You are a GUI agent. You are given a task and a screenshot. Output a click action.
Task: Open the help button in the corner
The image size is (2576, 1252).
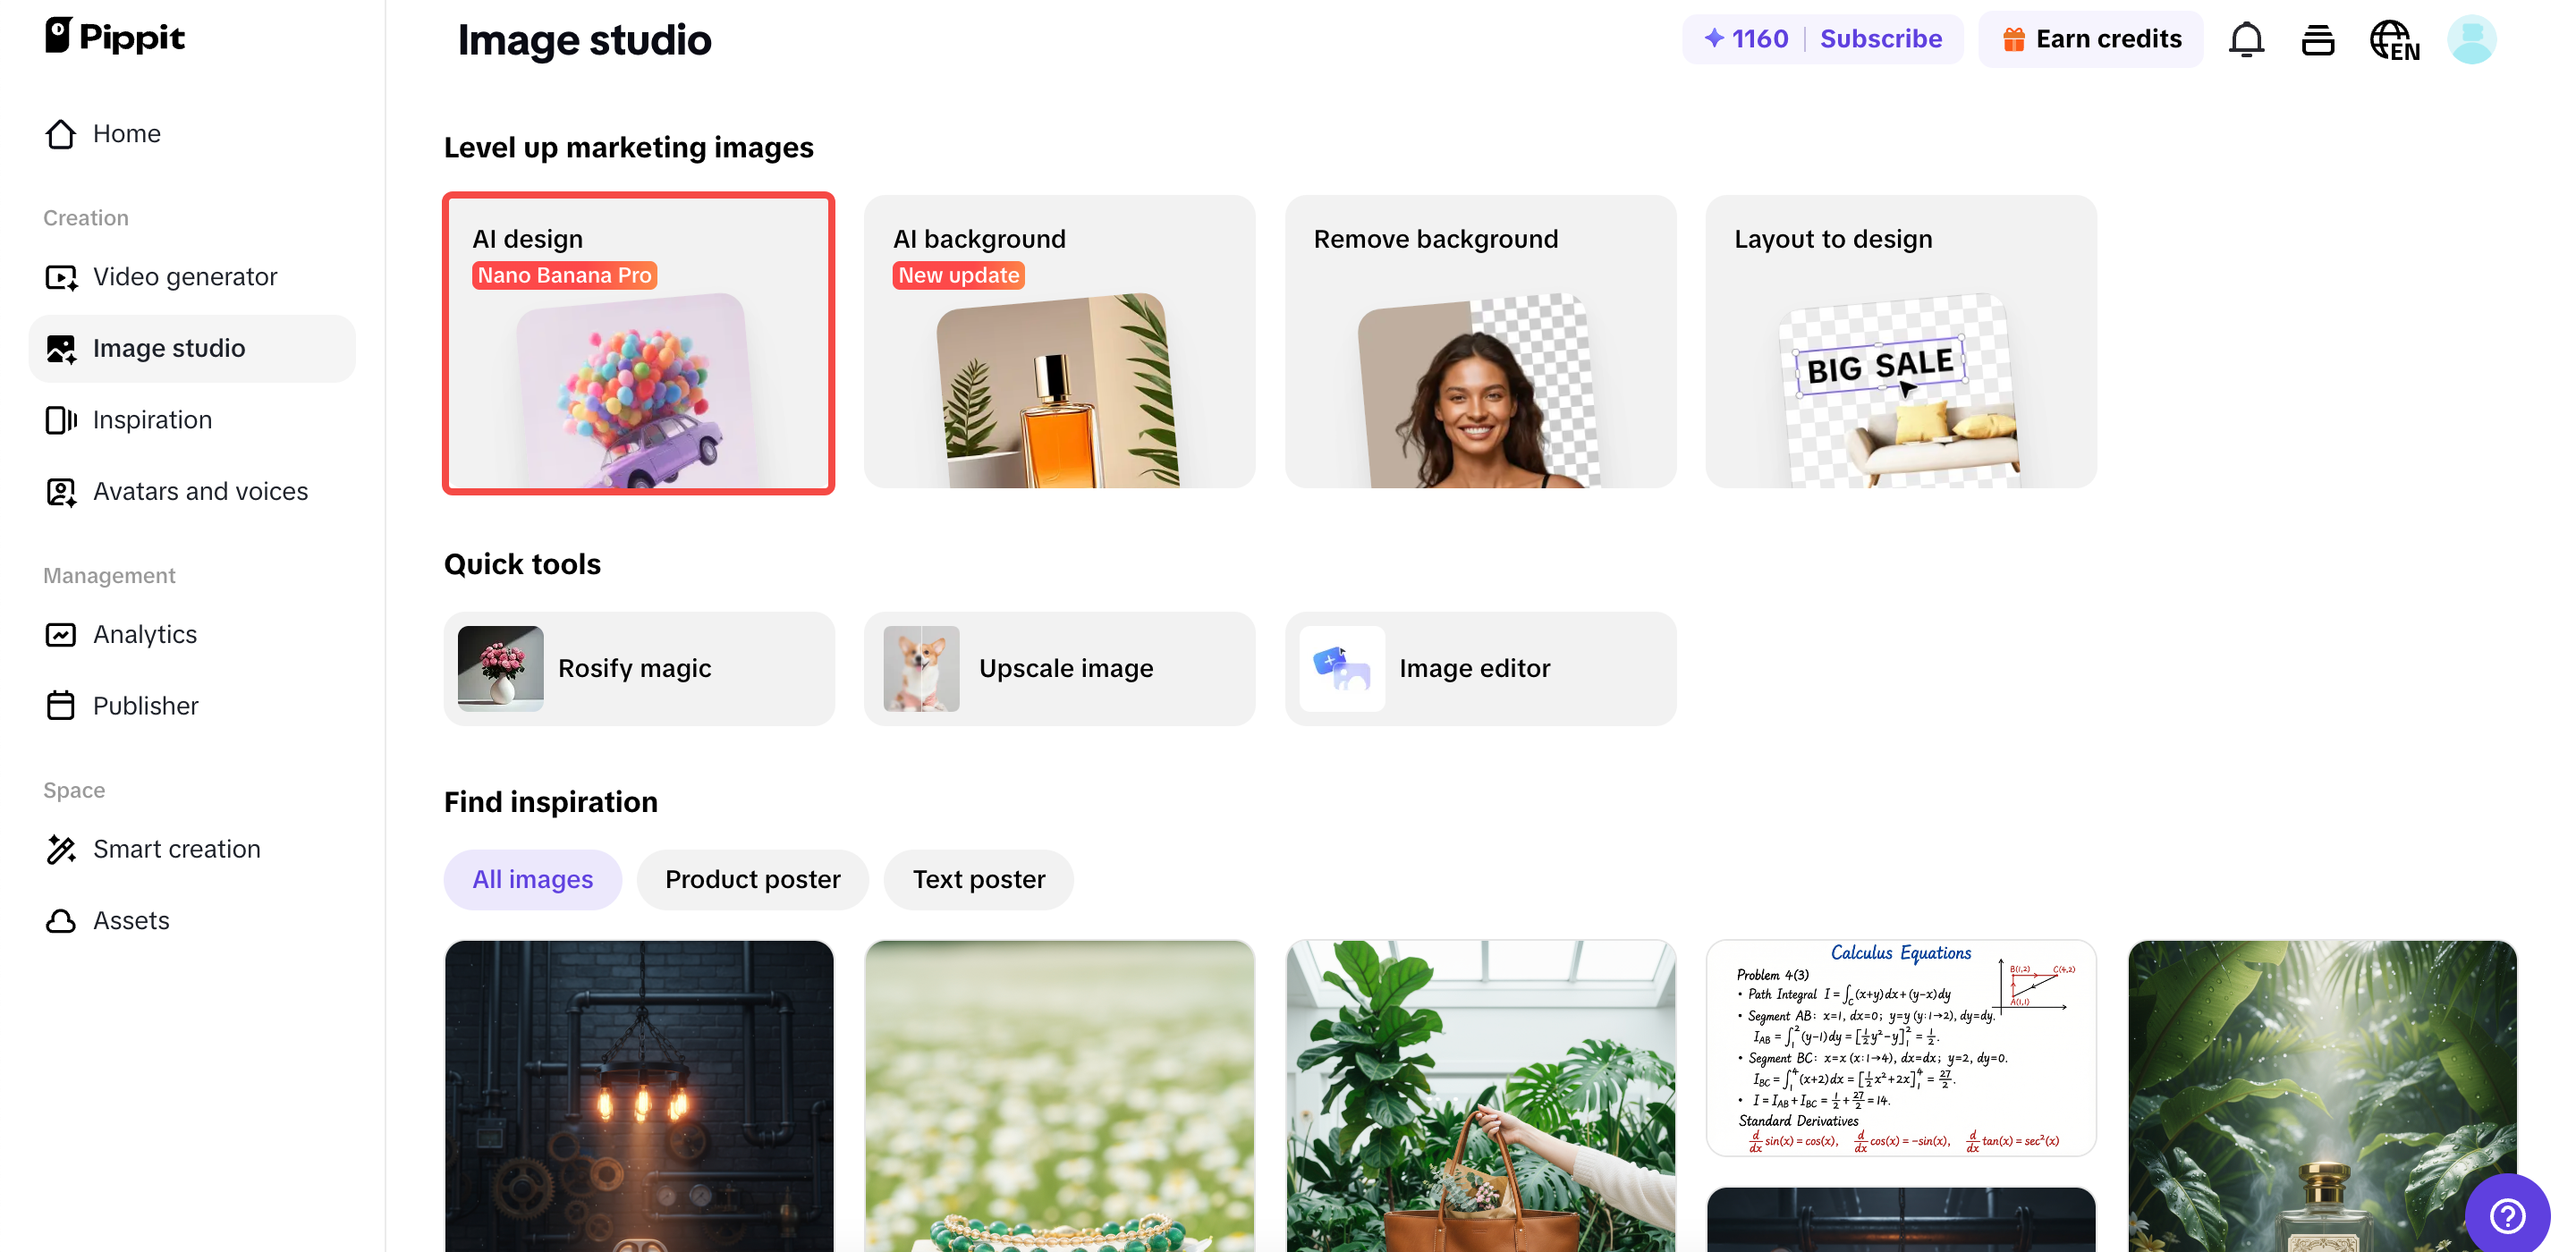(2507, 1214)
